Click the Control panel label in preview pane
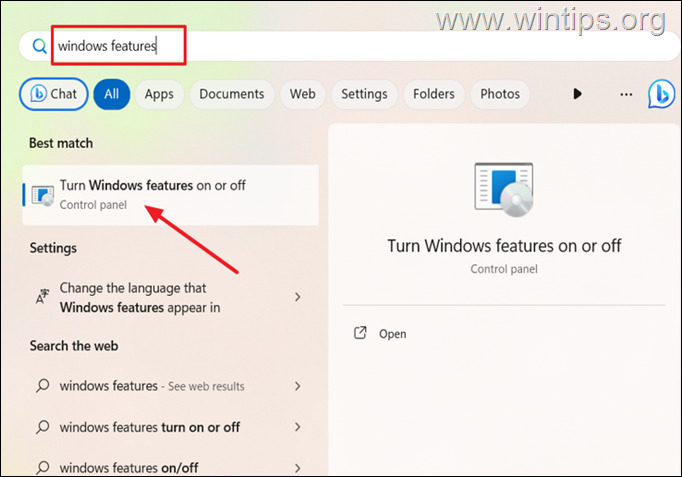Viewport: 682px width, 477px height. click(x=504, y=269)
